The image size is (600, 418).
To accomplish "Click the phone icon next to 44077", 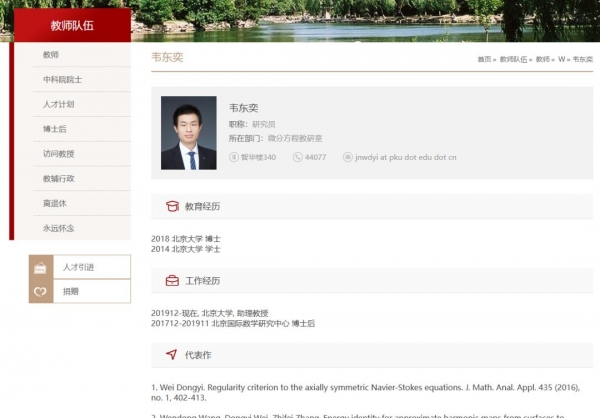I will click(x=298, y=157).
